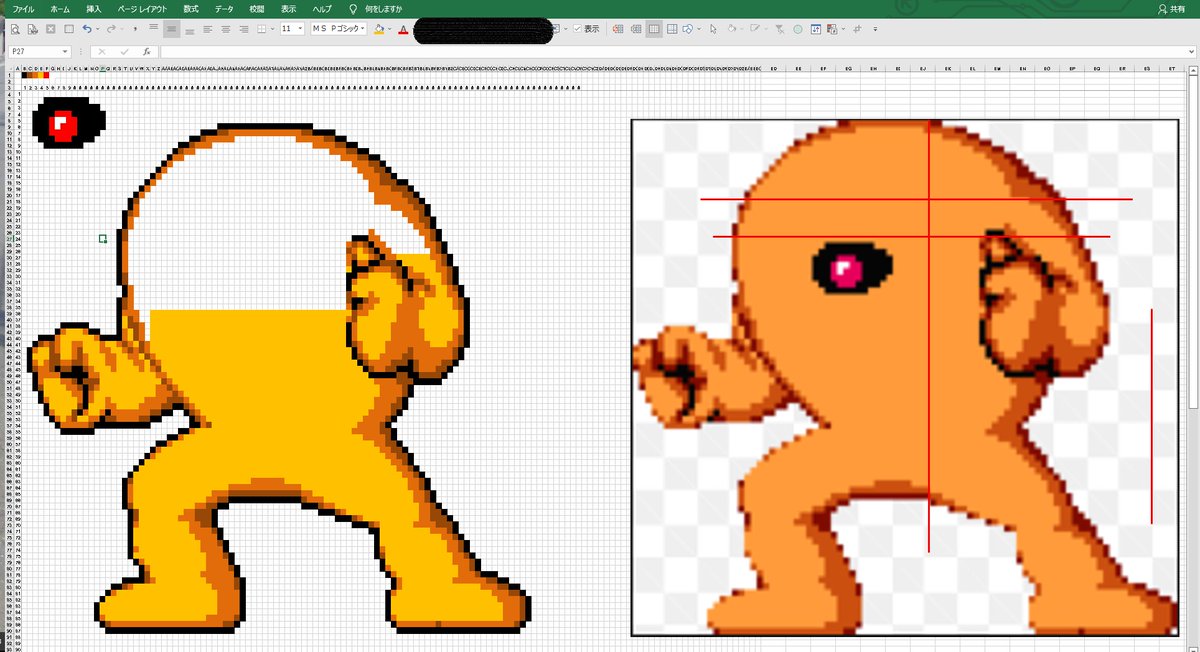Expand the dropdown left of 表示 checkbox
This screenshot has height=652, width=1200.
click(566, 29)
